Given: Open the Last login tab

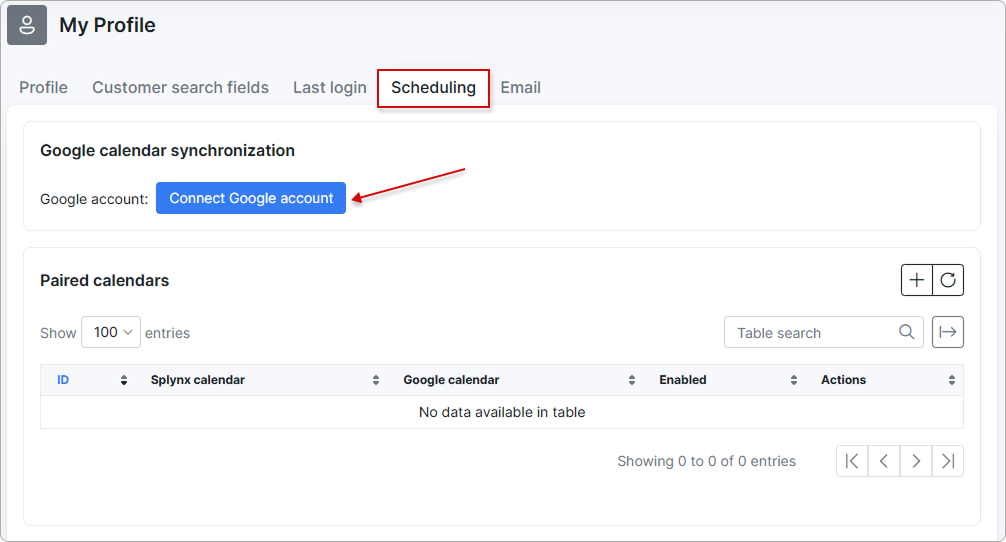Looking at the screenshot, I should coord(330,87).
